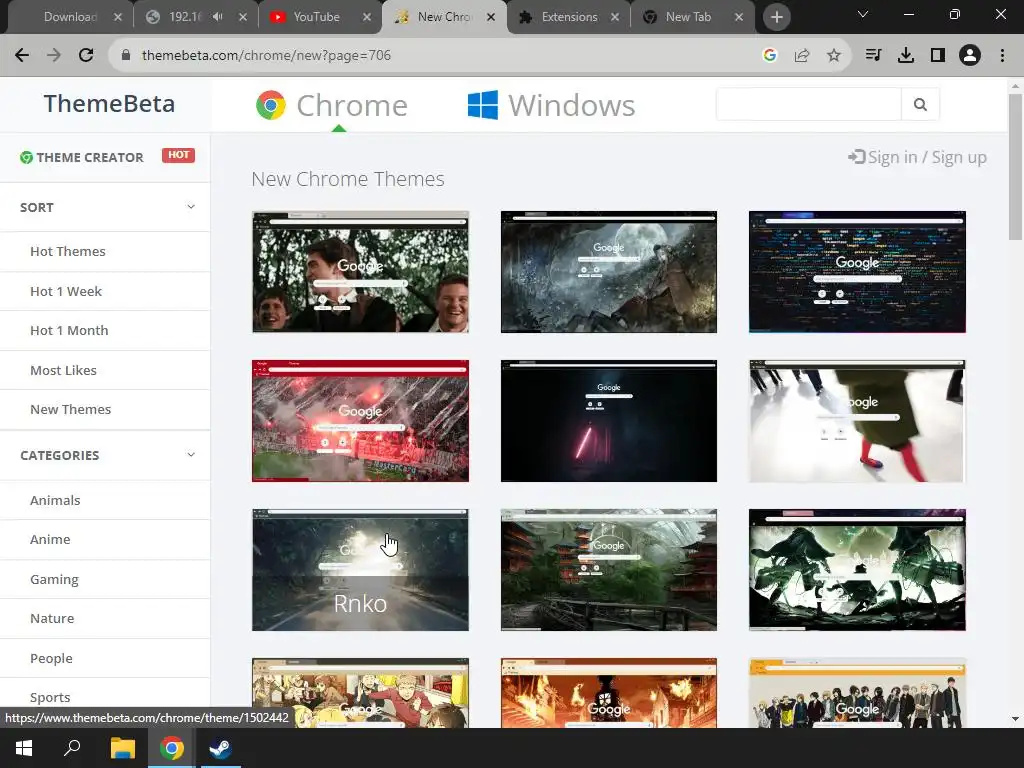Open the red stockings walking theme

coord(857,421)
